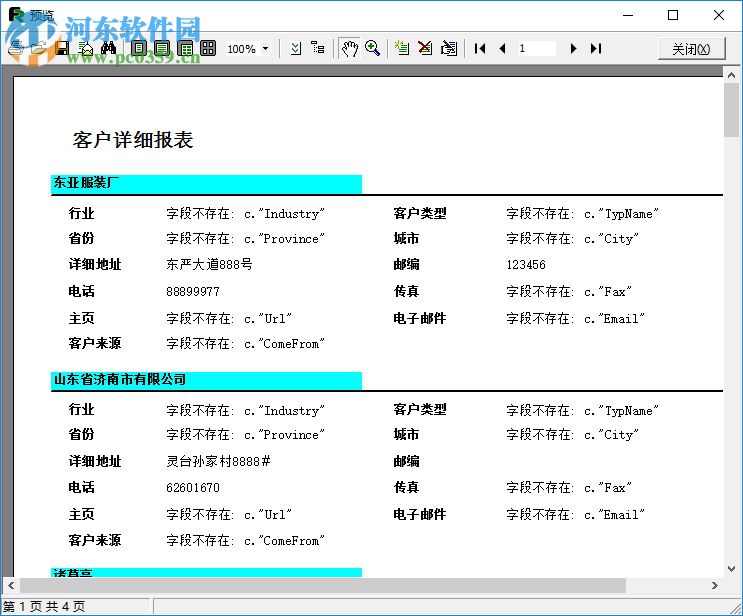Click vertical scrollbar down arrow
The height and width of the screenshot is (616, 743).
point(731,569)
